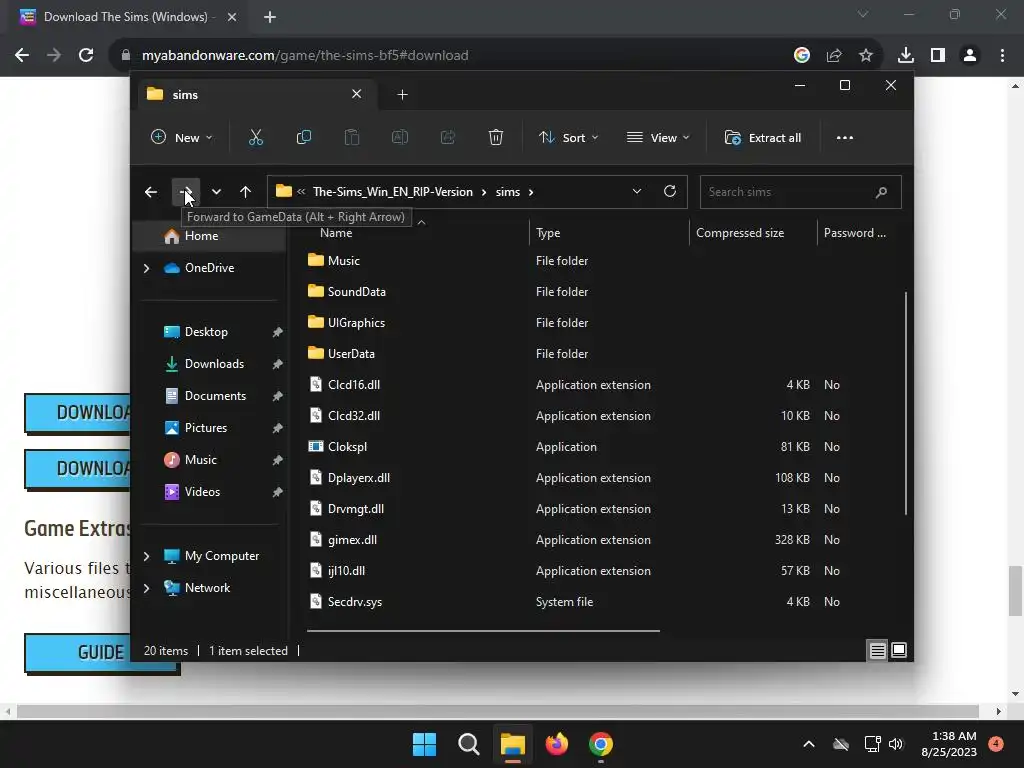This screenshot has height=768, width=1024.
Task: Click the Delete trash can icon
Action: click(x=496, y=138)
